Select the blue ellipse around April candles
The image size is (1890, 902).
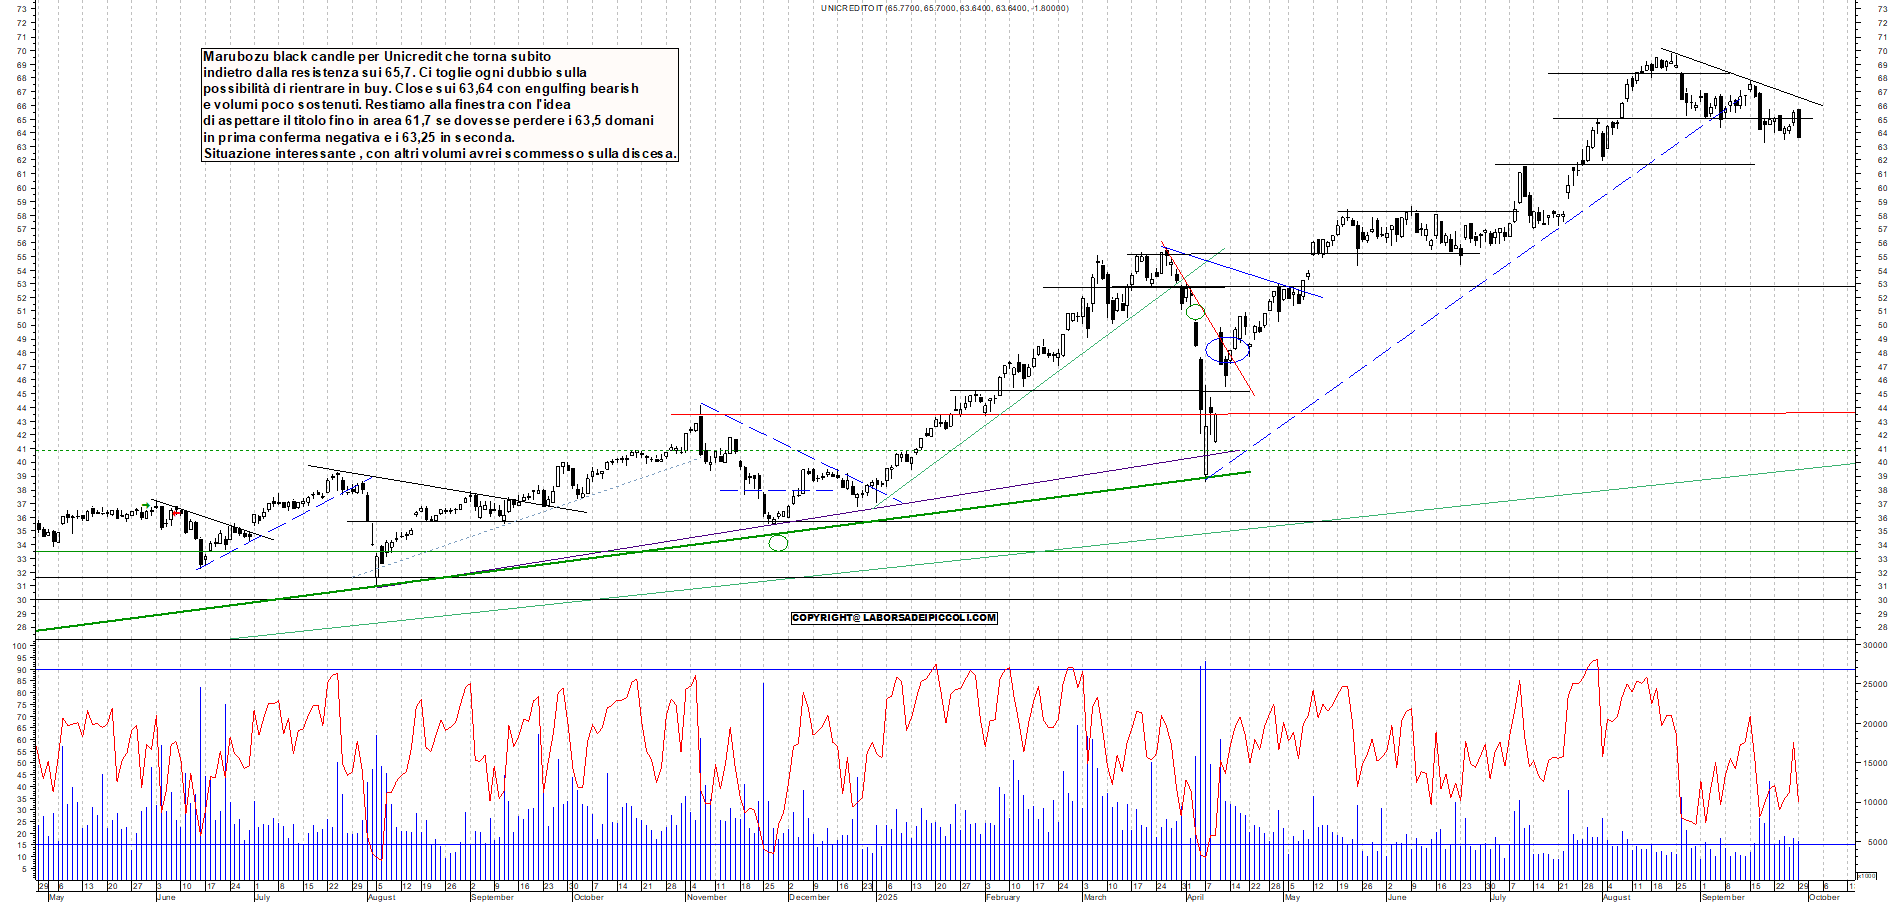pos(1227,350)
